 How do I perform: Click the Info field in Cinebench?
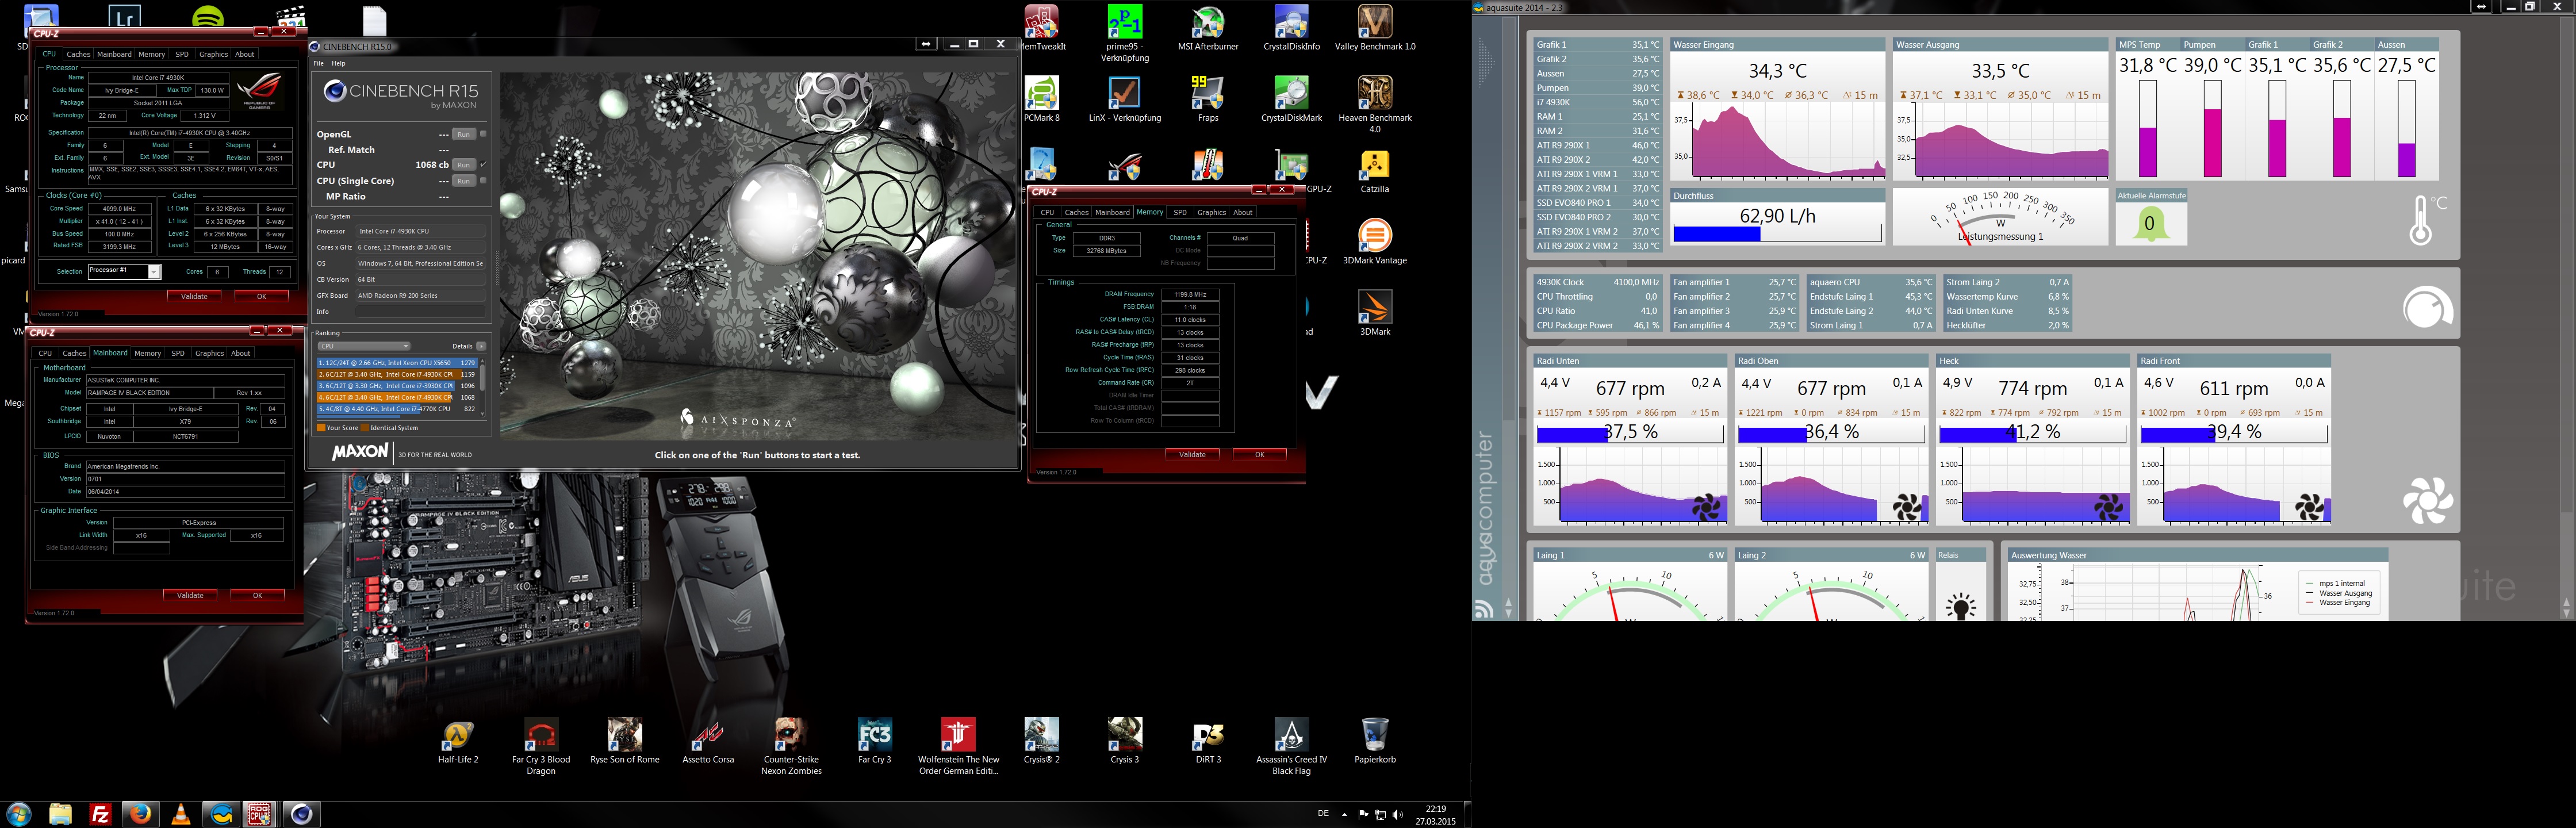point(421,312)
